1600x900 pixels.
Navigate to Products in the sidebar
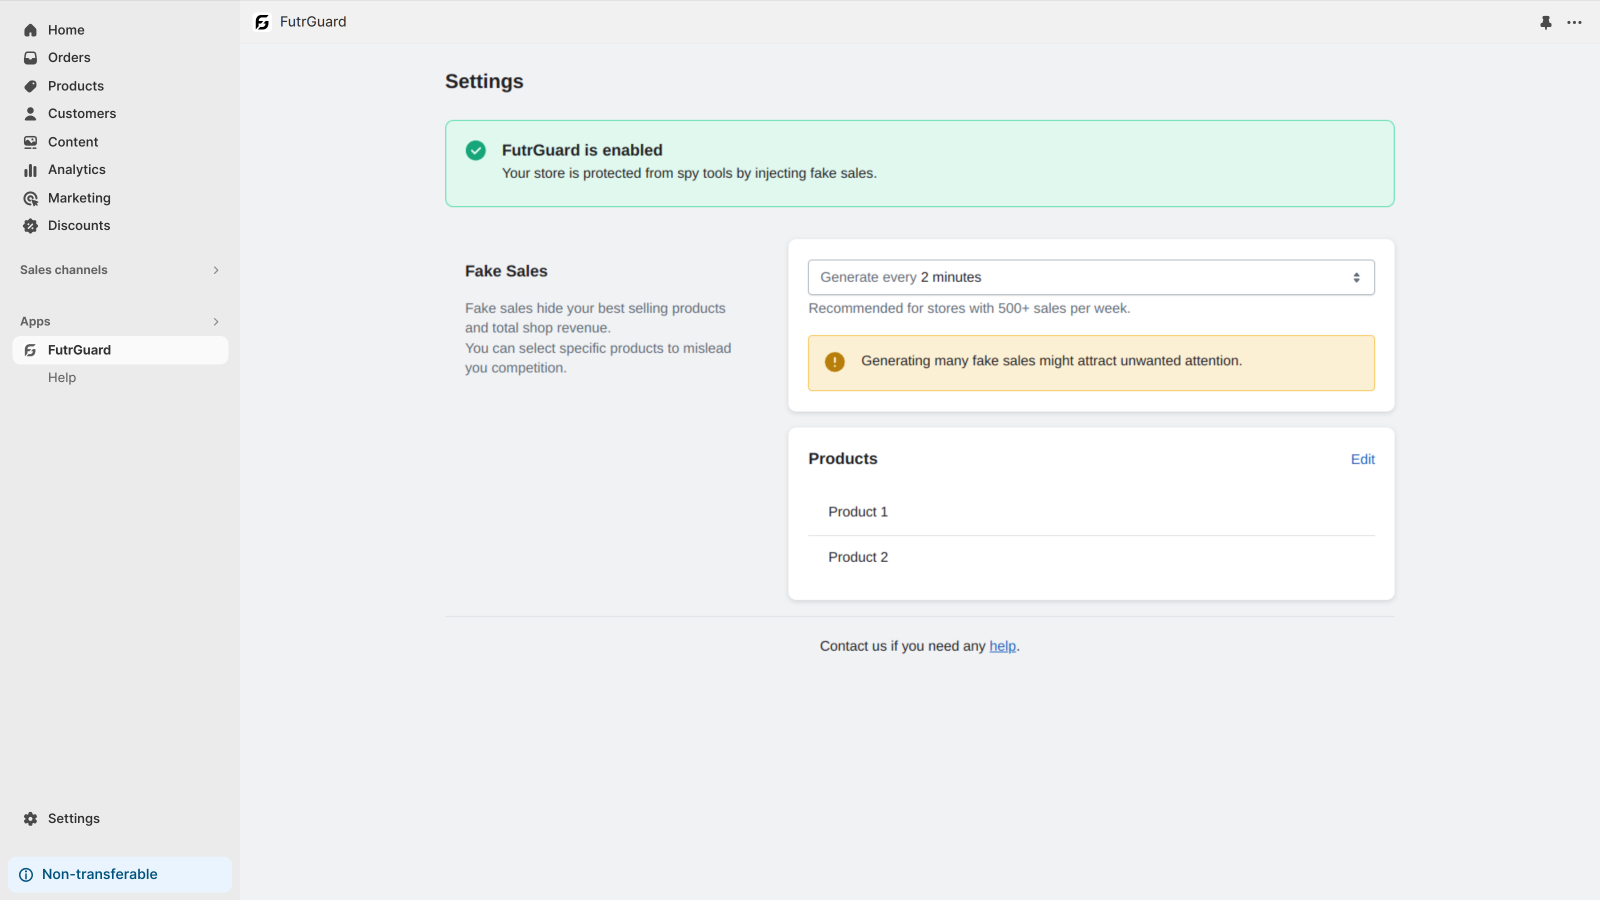tap(76, 86)
